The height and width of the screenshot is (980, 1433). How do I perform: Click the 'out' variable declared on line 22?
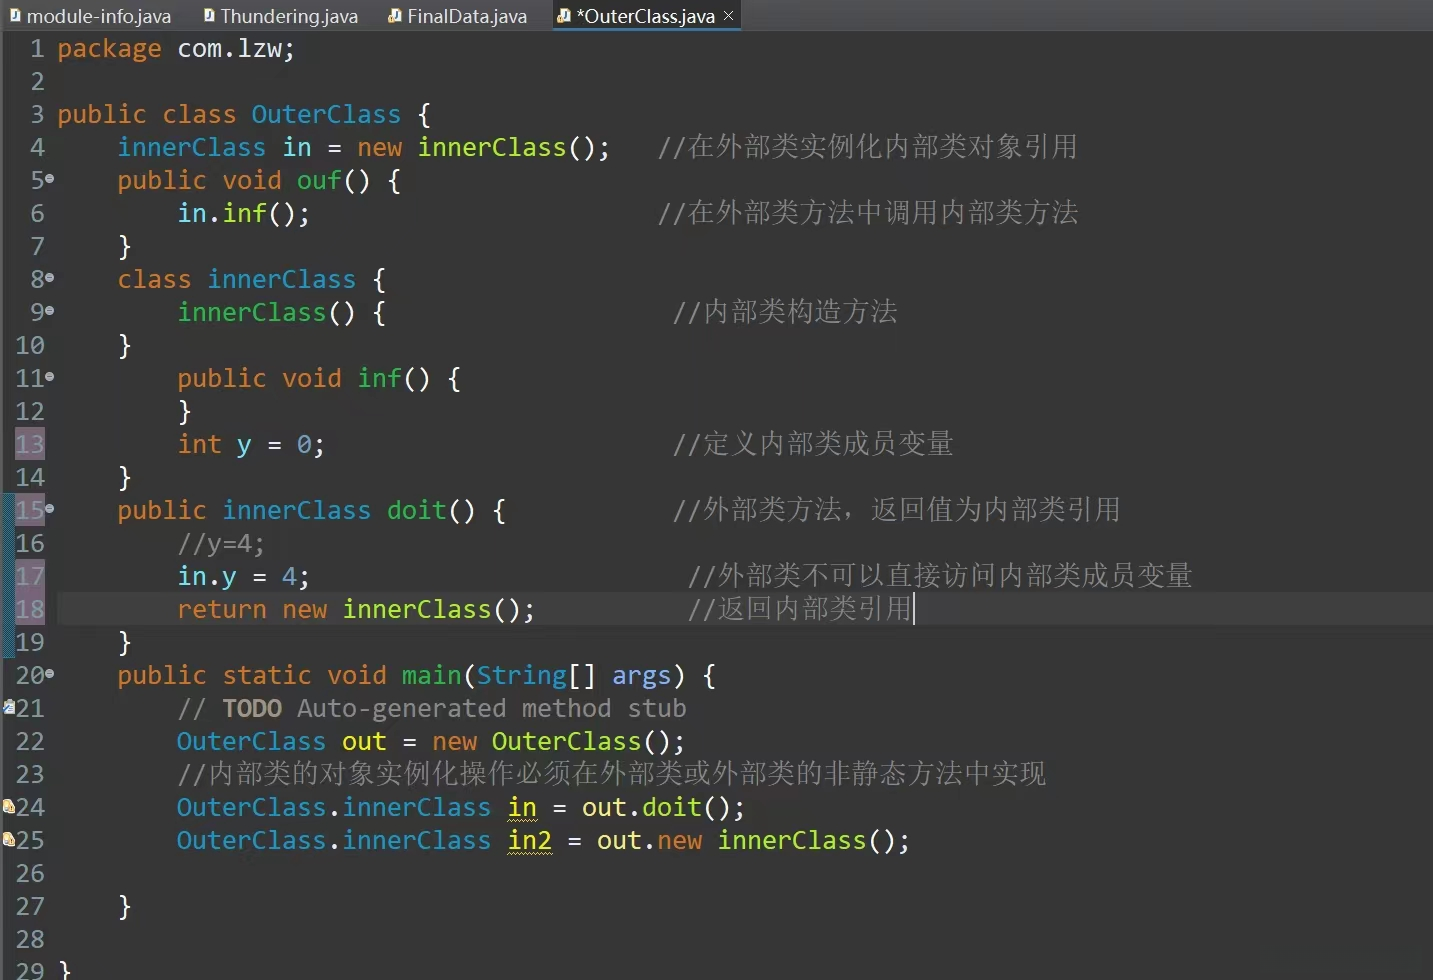pos(364,741)
